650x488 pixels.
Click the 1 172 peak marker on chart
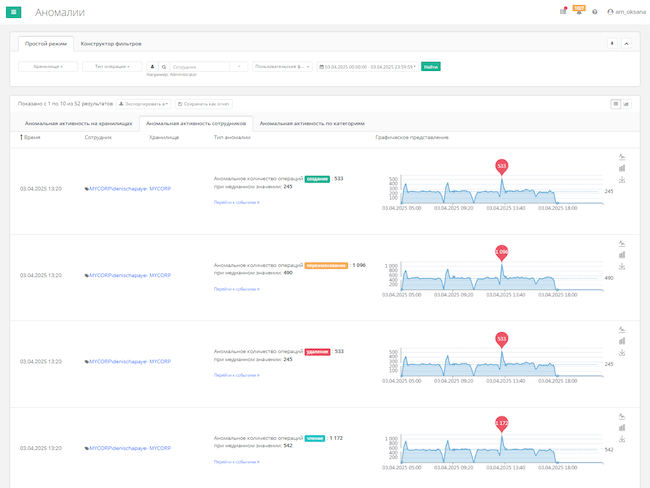(502, 424)
